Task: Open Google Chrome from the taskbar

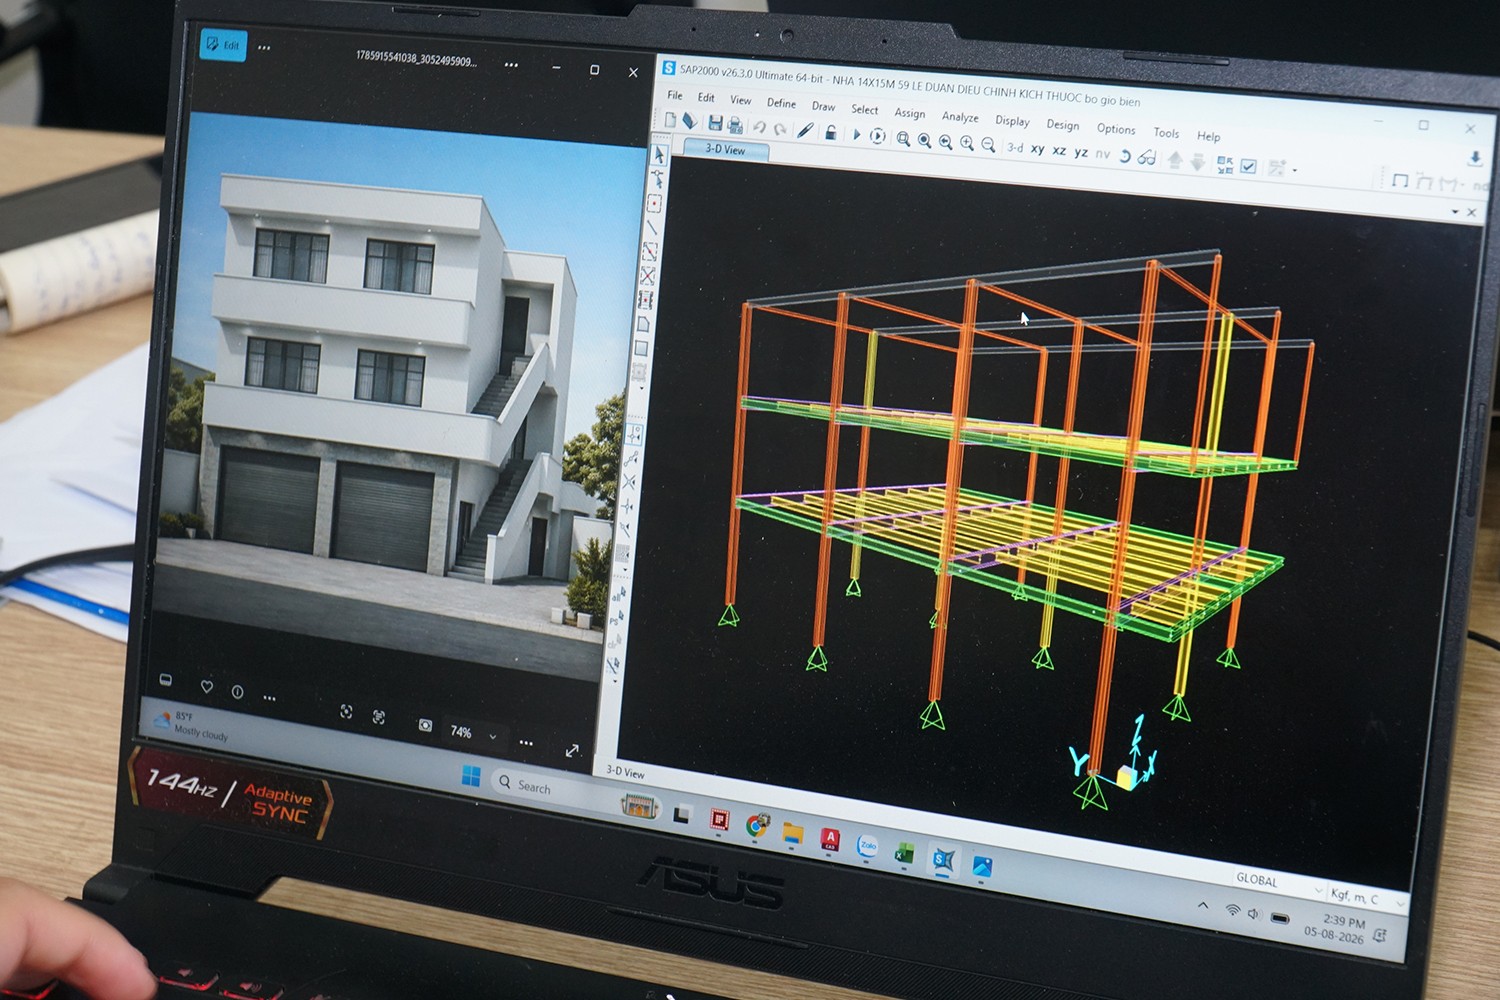Action: (757, 825)
